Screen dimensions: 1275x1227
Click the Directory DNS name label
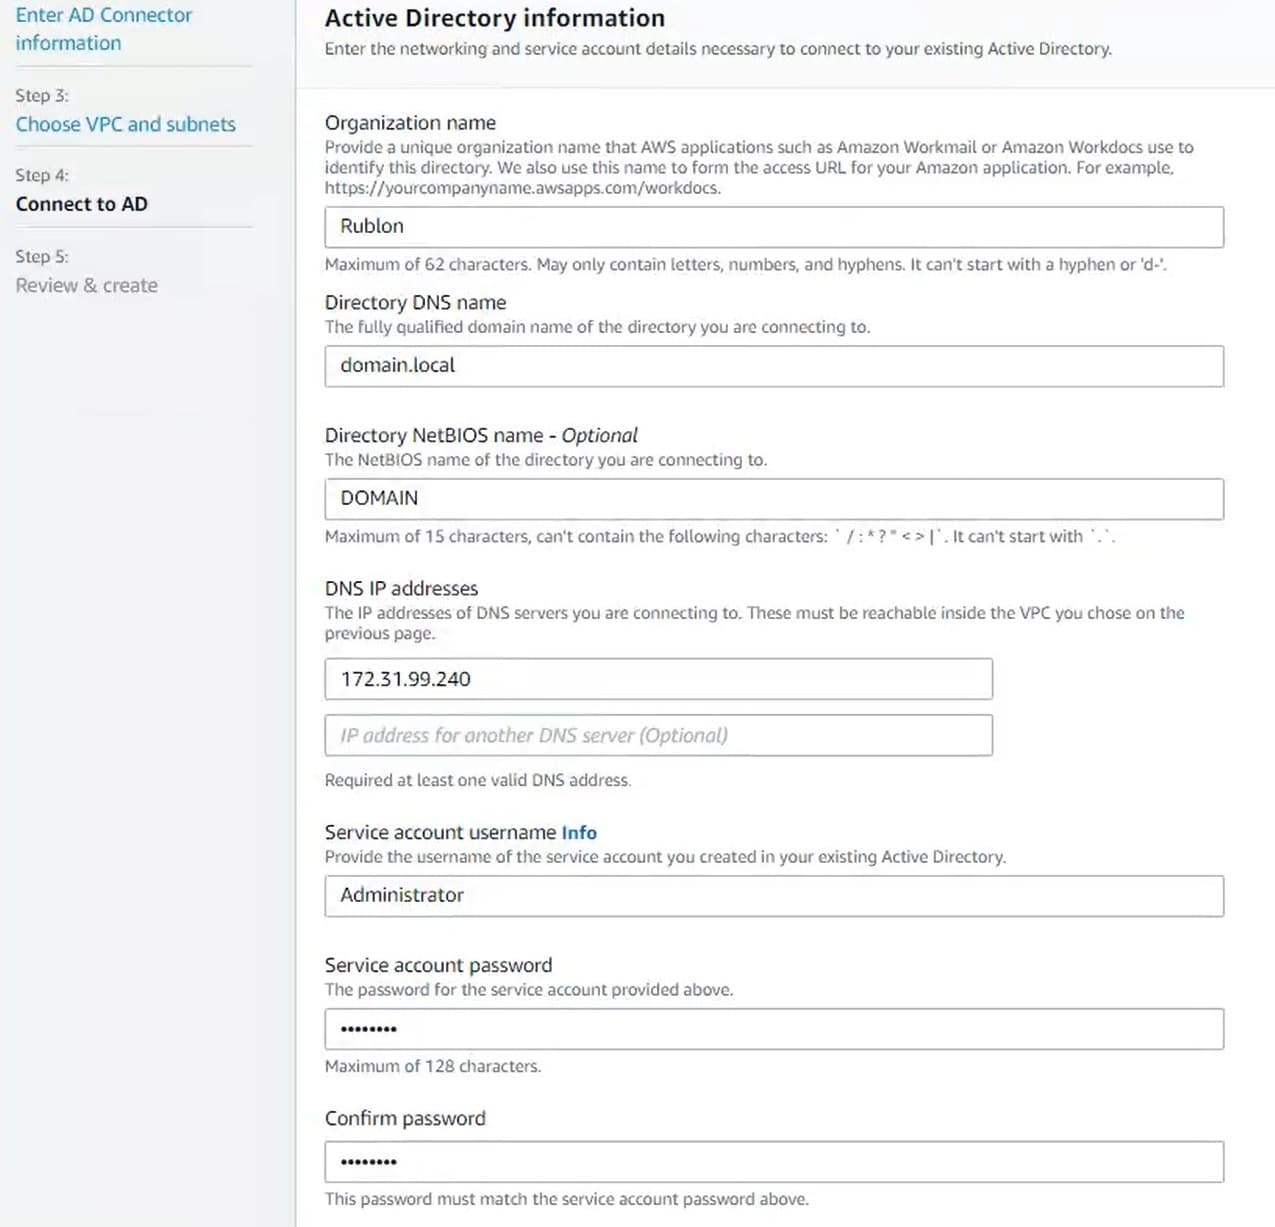[415, 302]
